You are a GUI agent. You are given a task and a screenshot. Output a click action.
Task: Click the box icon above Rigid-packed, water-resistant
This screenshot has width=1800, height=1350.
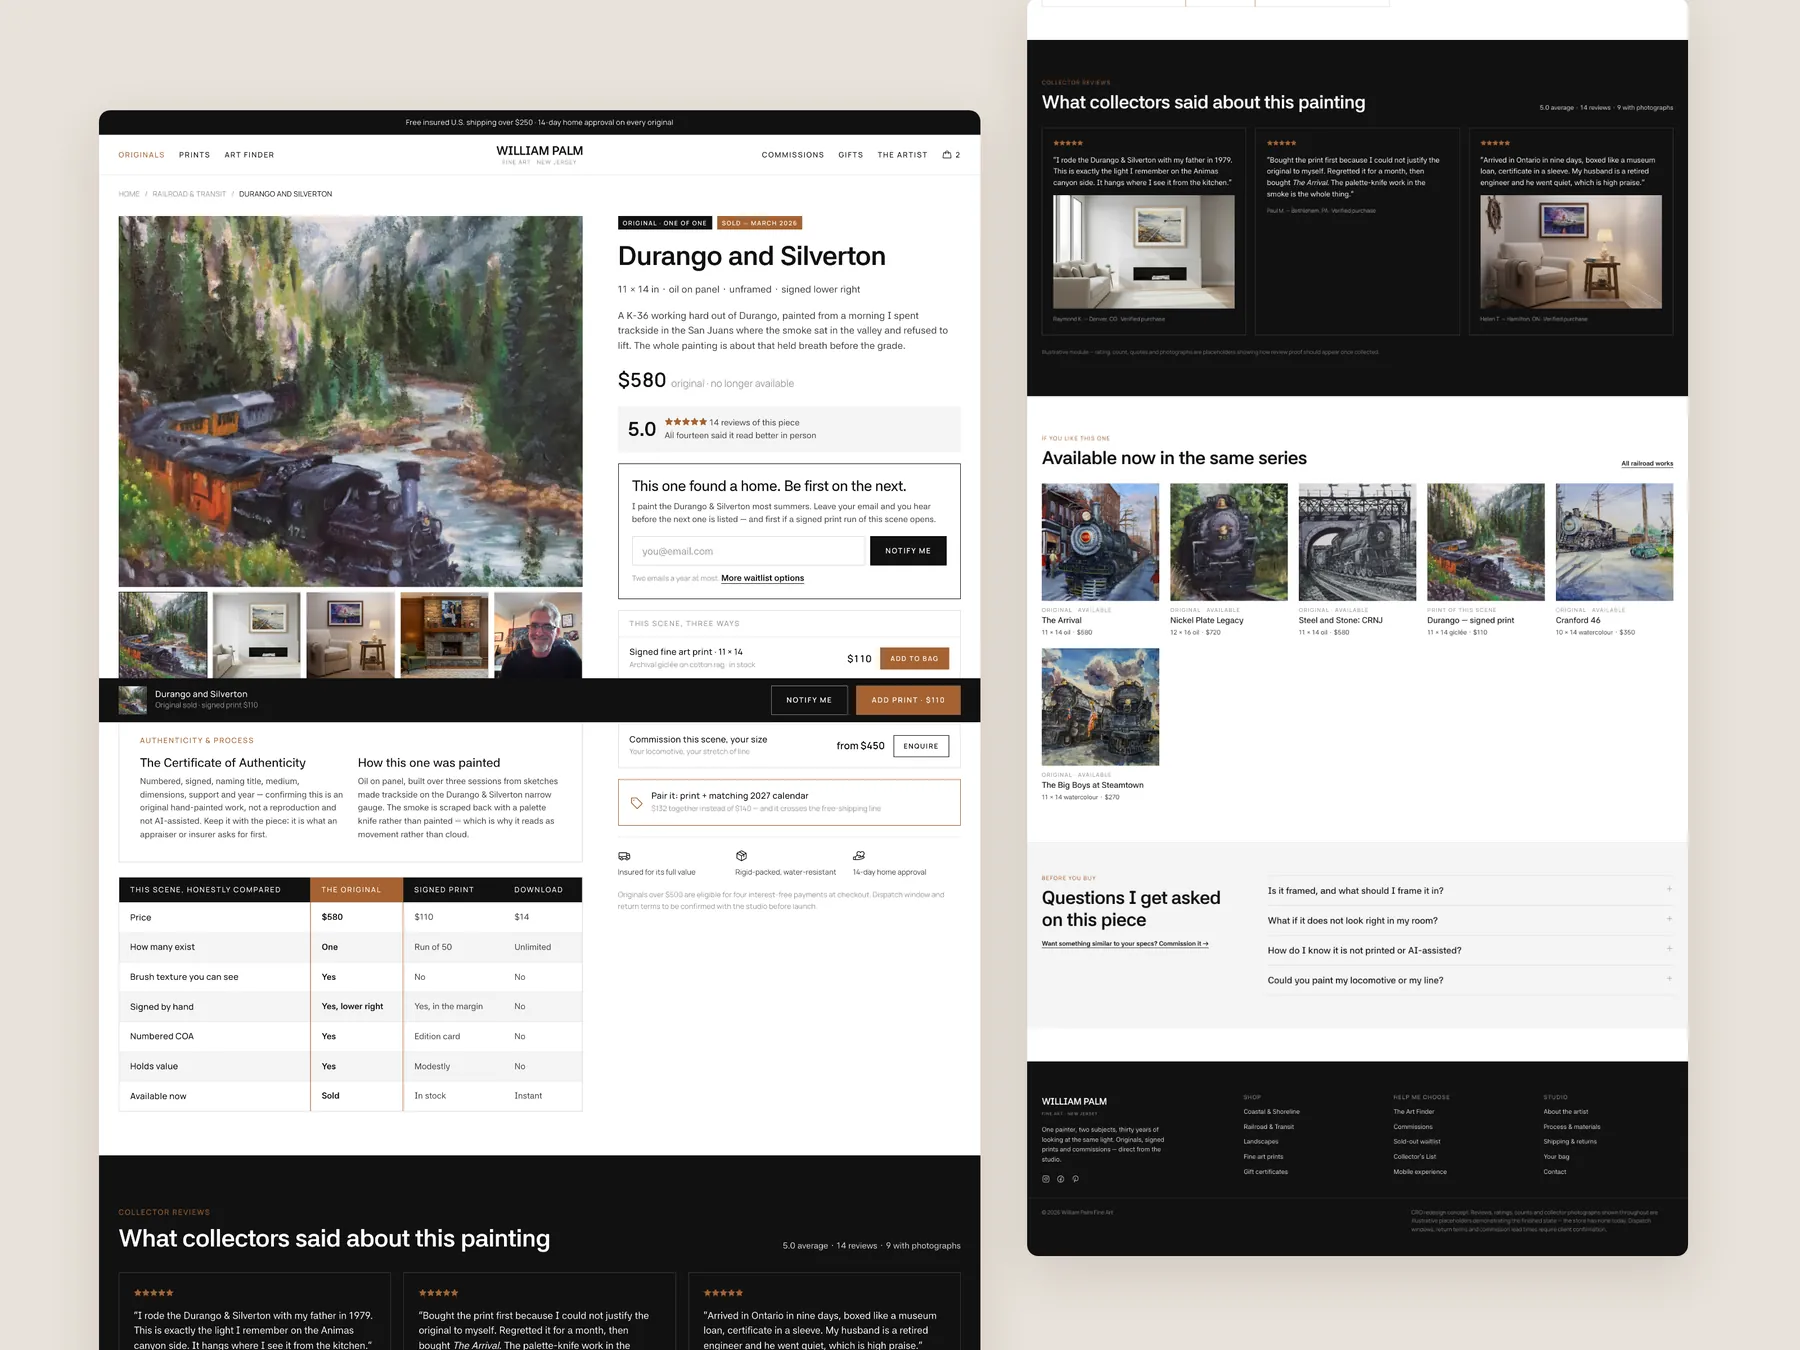[x=741, y=856]
